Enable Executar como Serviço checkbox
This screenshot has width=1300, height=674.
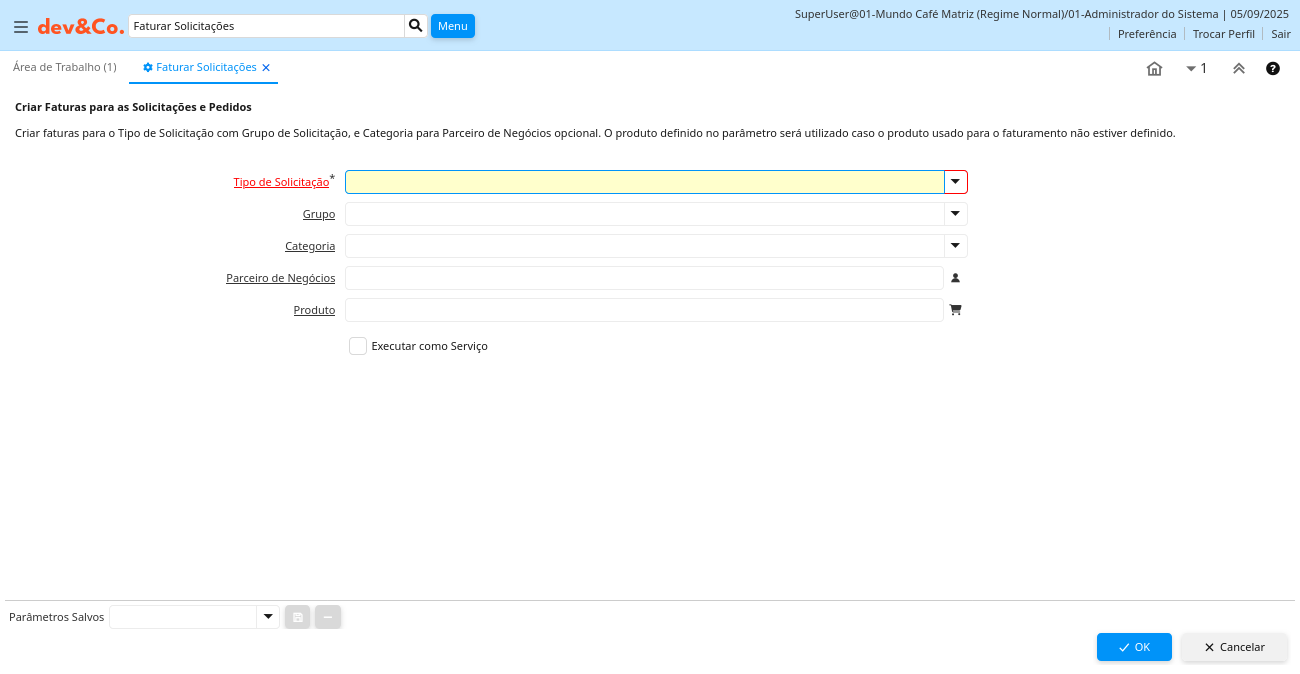pyautogui.click(x=358, y=346)
